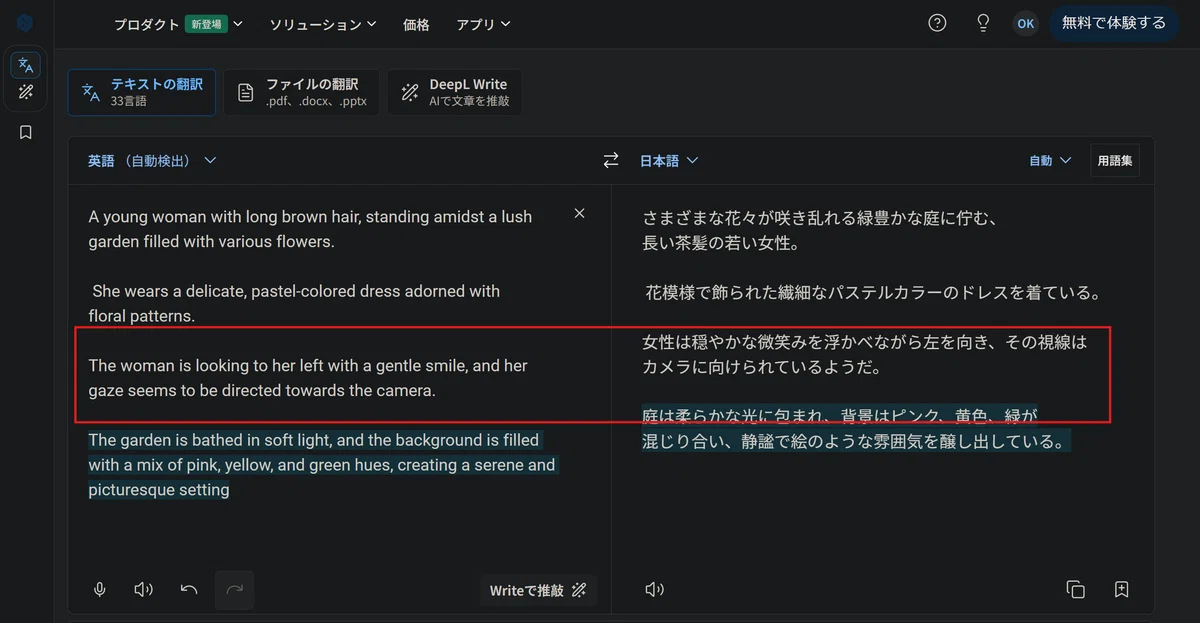The width and height of the screenshot is (1200, 623).
Task: Switch to the DeepL Write tab
Action: (x=454, y=92)
